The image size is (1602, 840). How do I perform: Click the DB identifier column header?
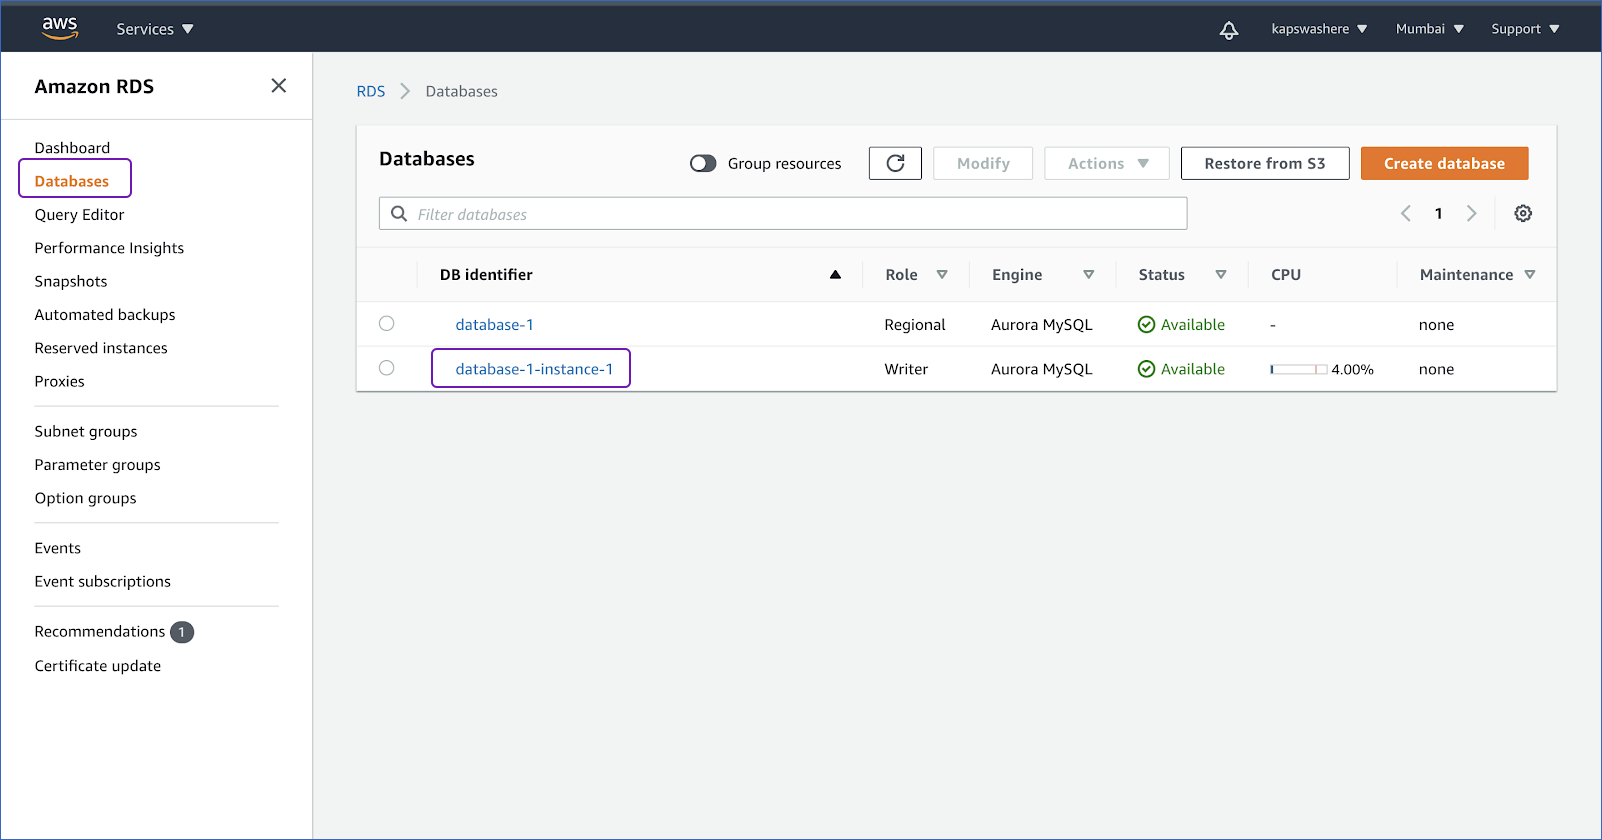486,275
